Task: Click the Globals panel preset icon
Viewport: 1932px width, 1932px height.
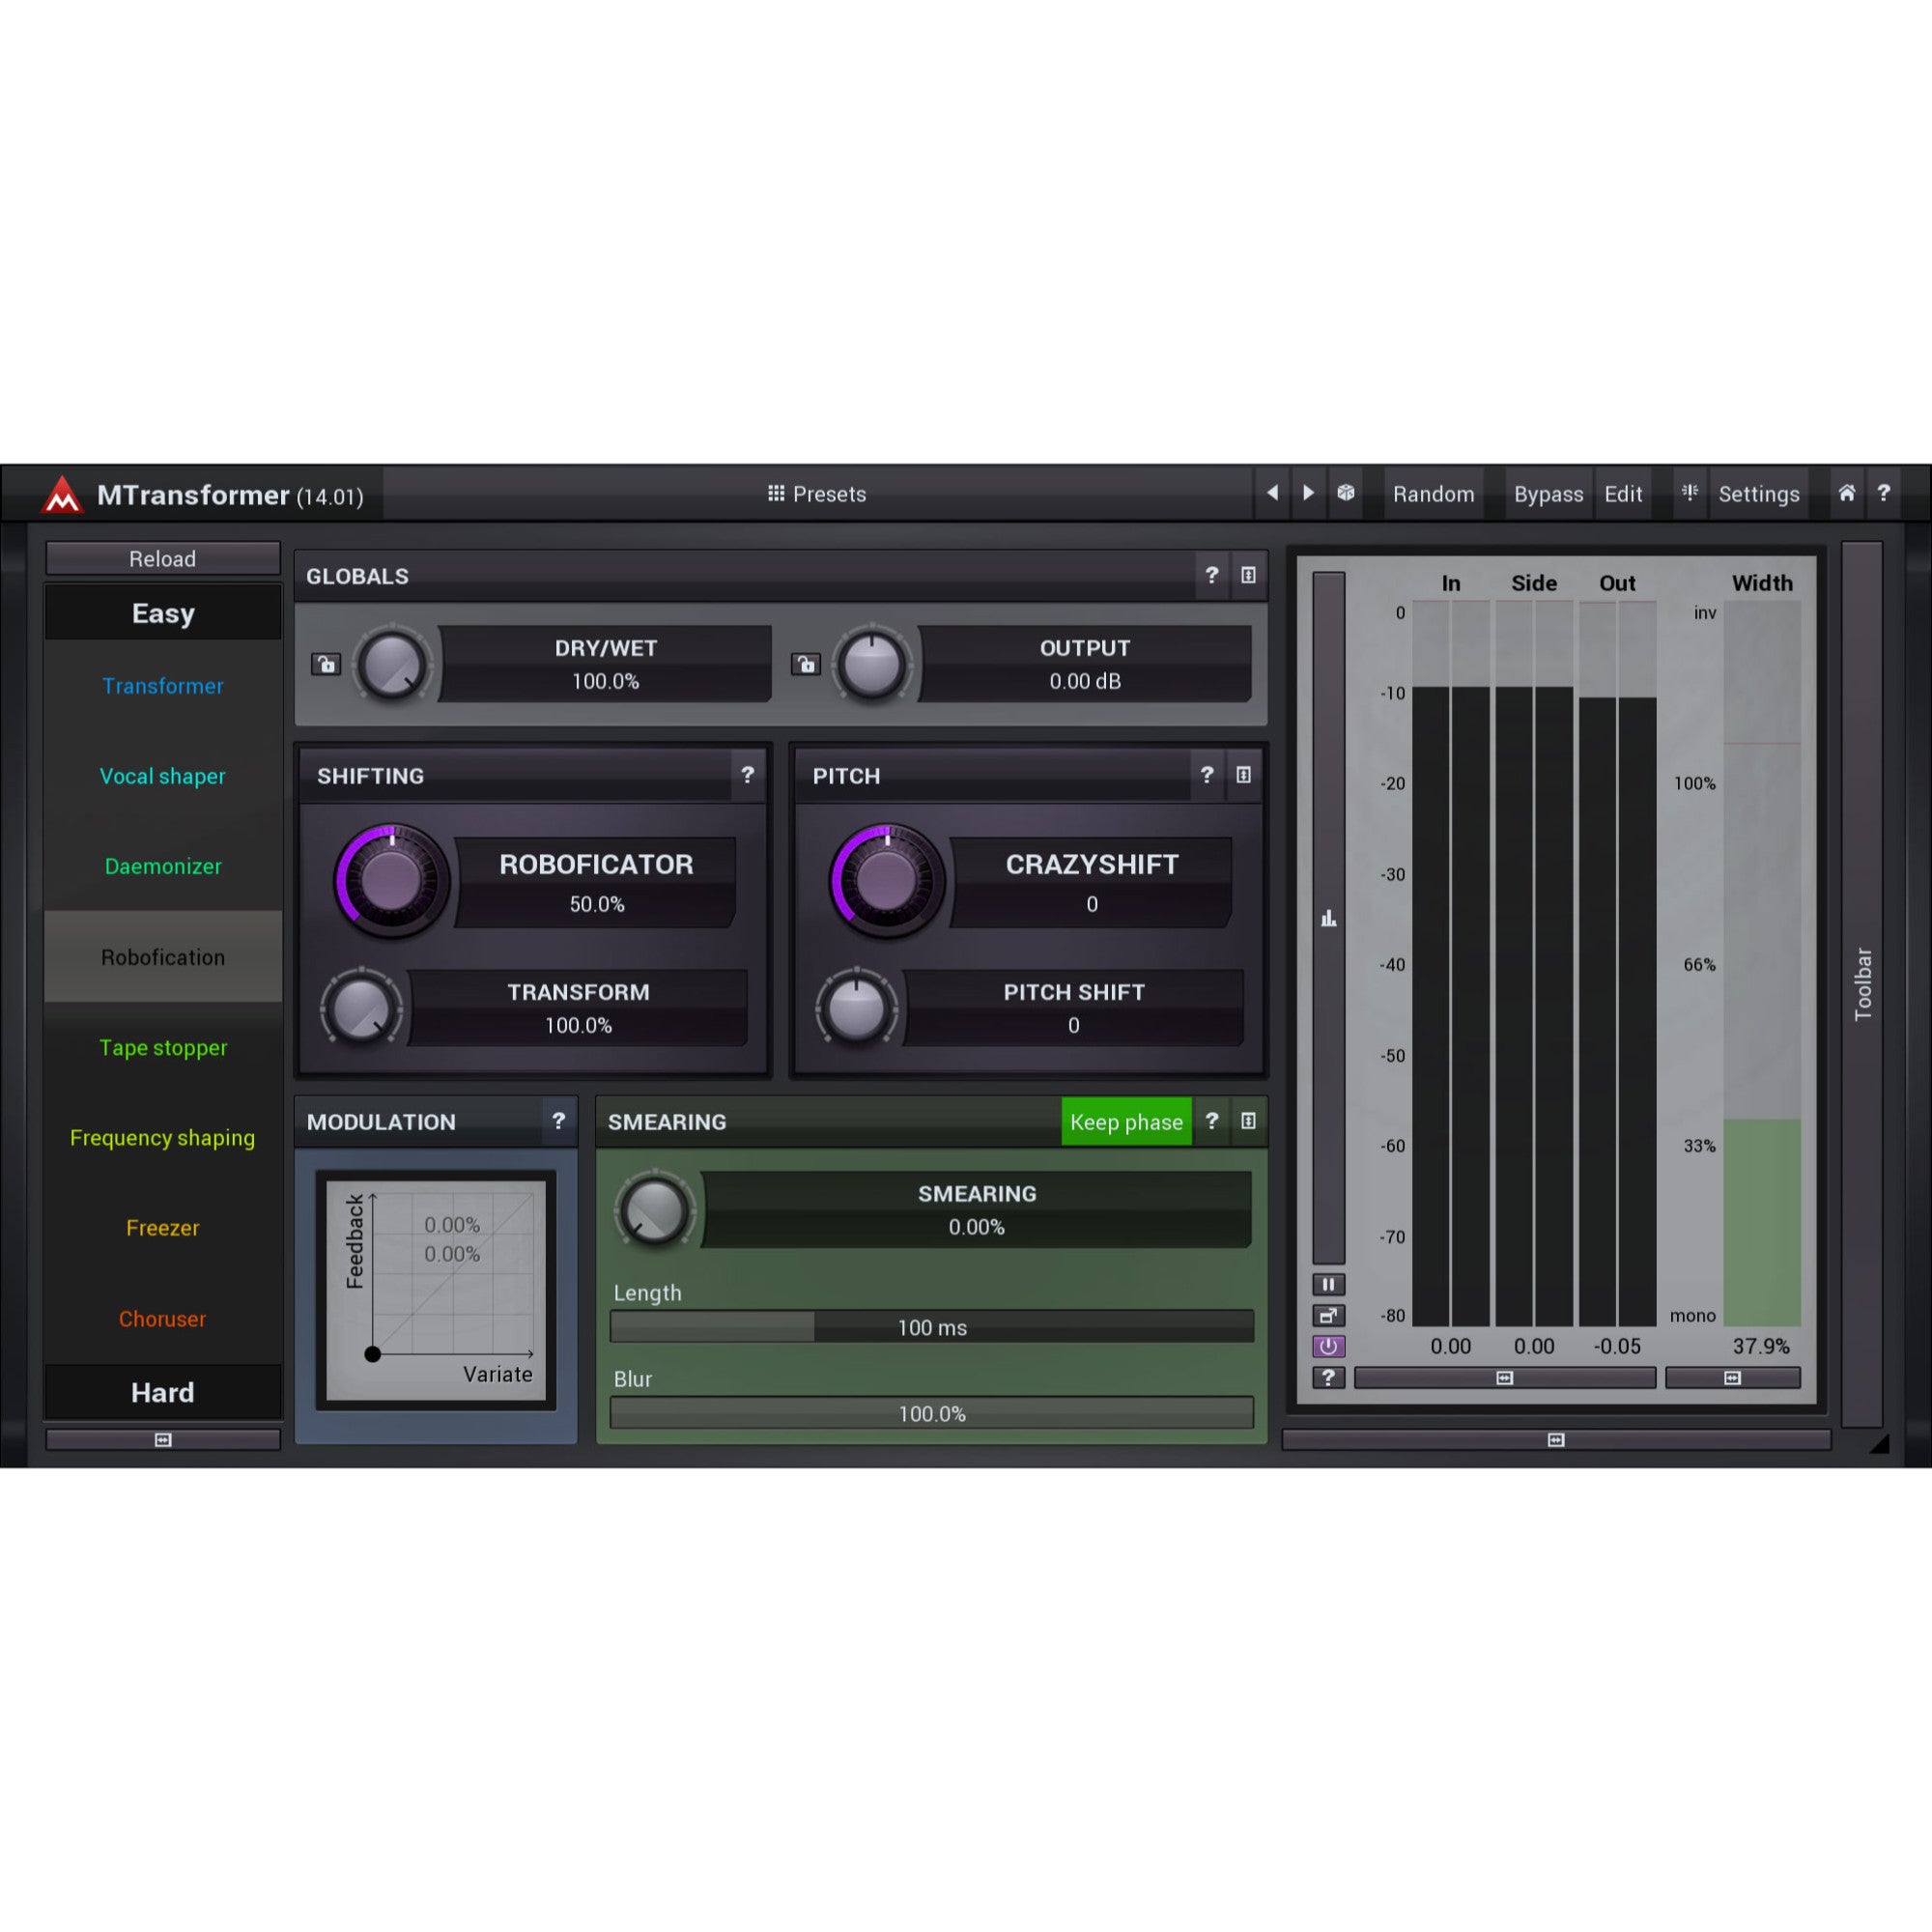Action: 1248,575
